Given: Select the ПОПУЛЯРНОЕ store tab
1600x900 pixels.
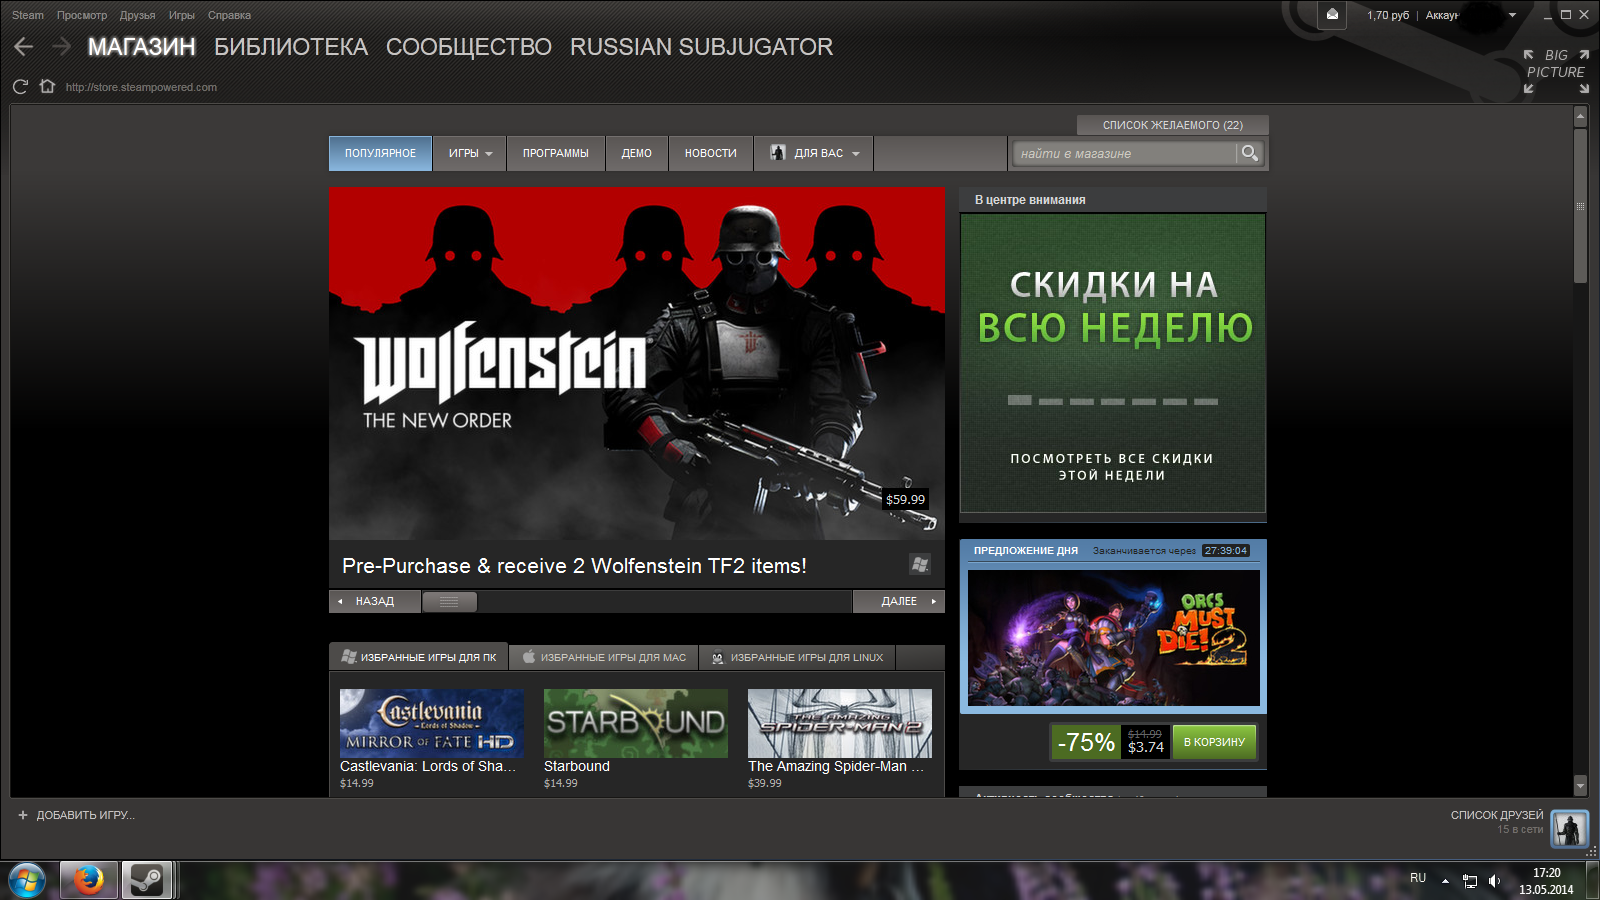Looking at the screenshot, I should click(380, 153).
